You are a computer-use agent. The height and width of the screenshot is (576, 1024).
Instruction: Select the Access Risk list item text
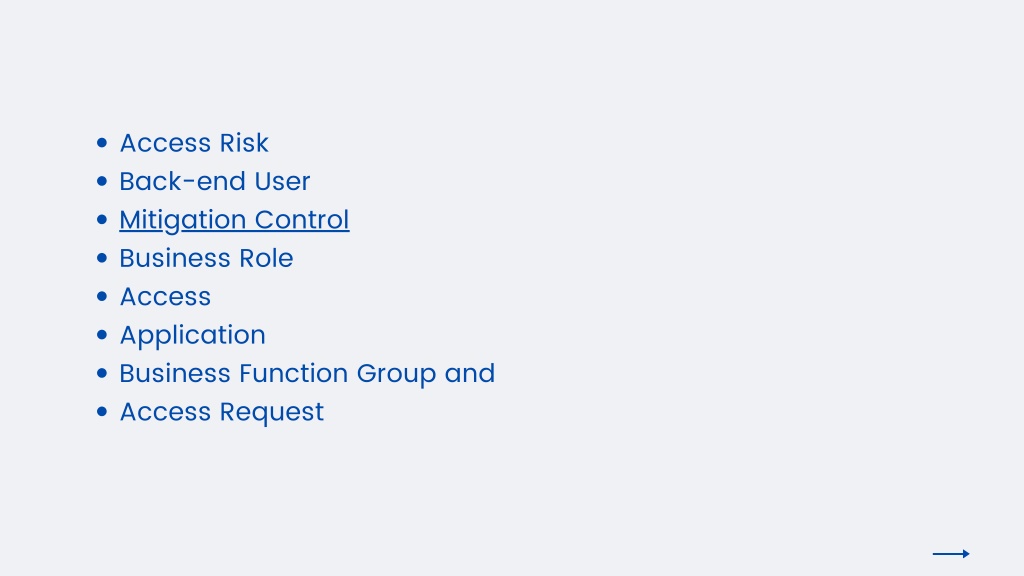coord(194,143)
